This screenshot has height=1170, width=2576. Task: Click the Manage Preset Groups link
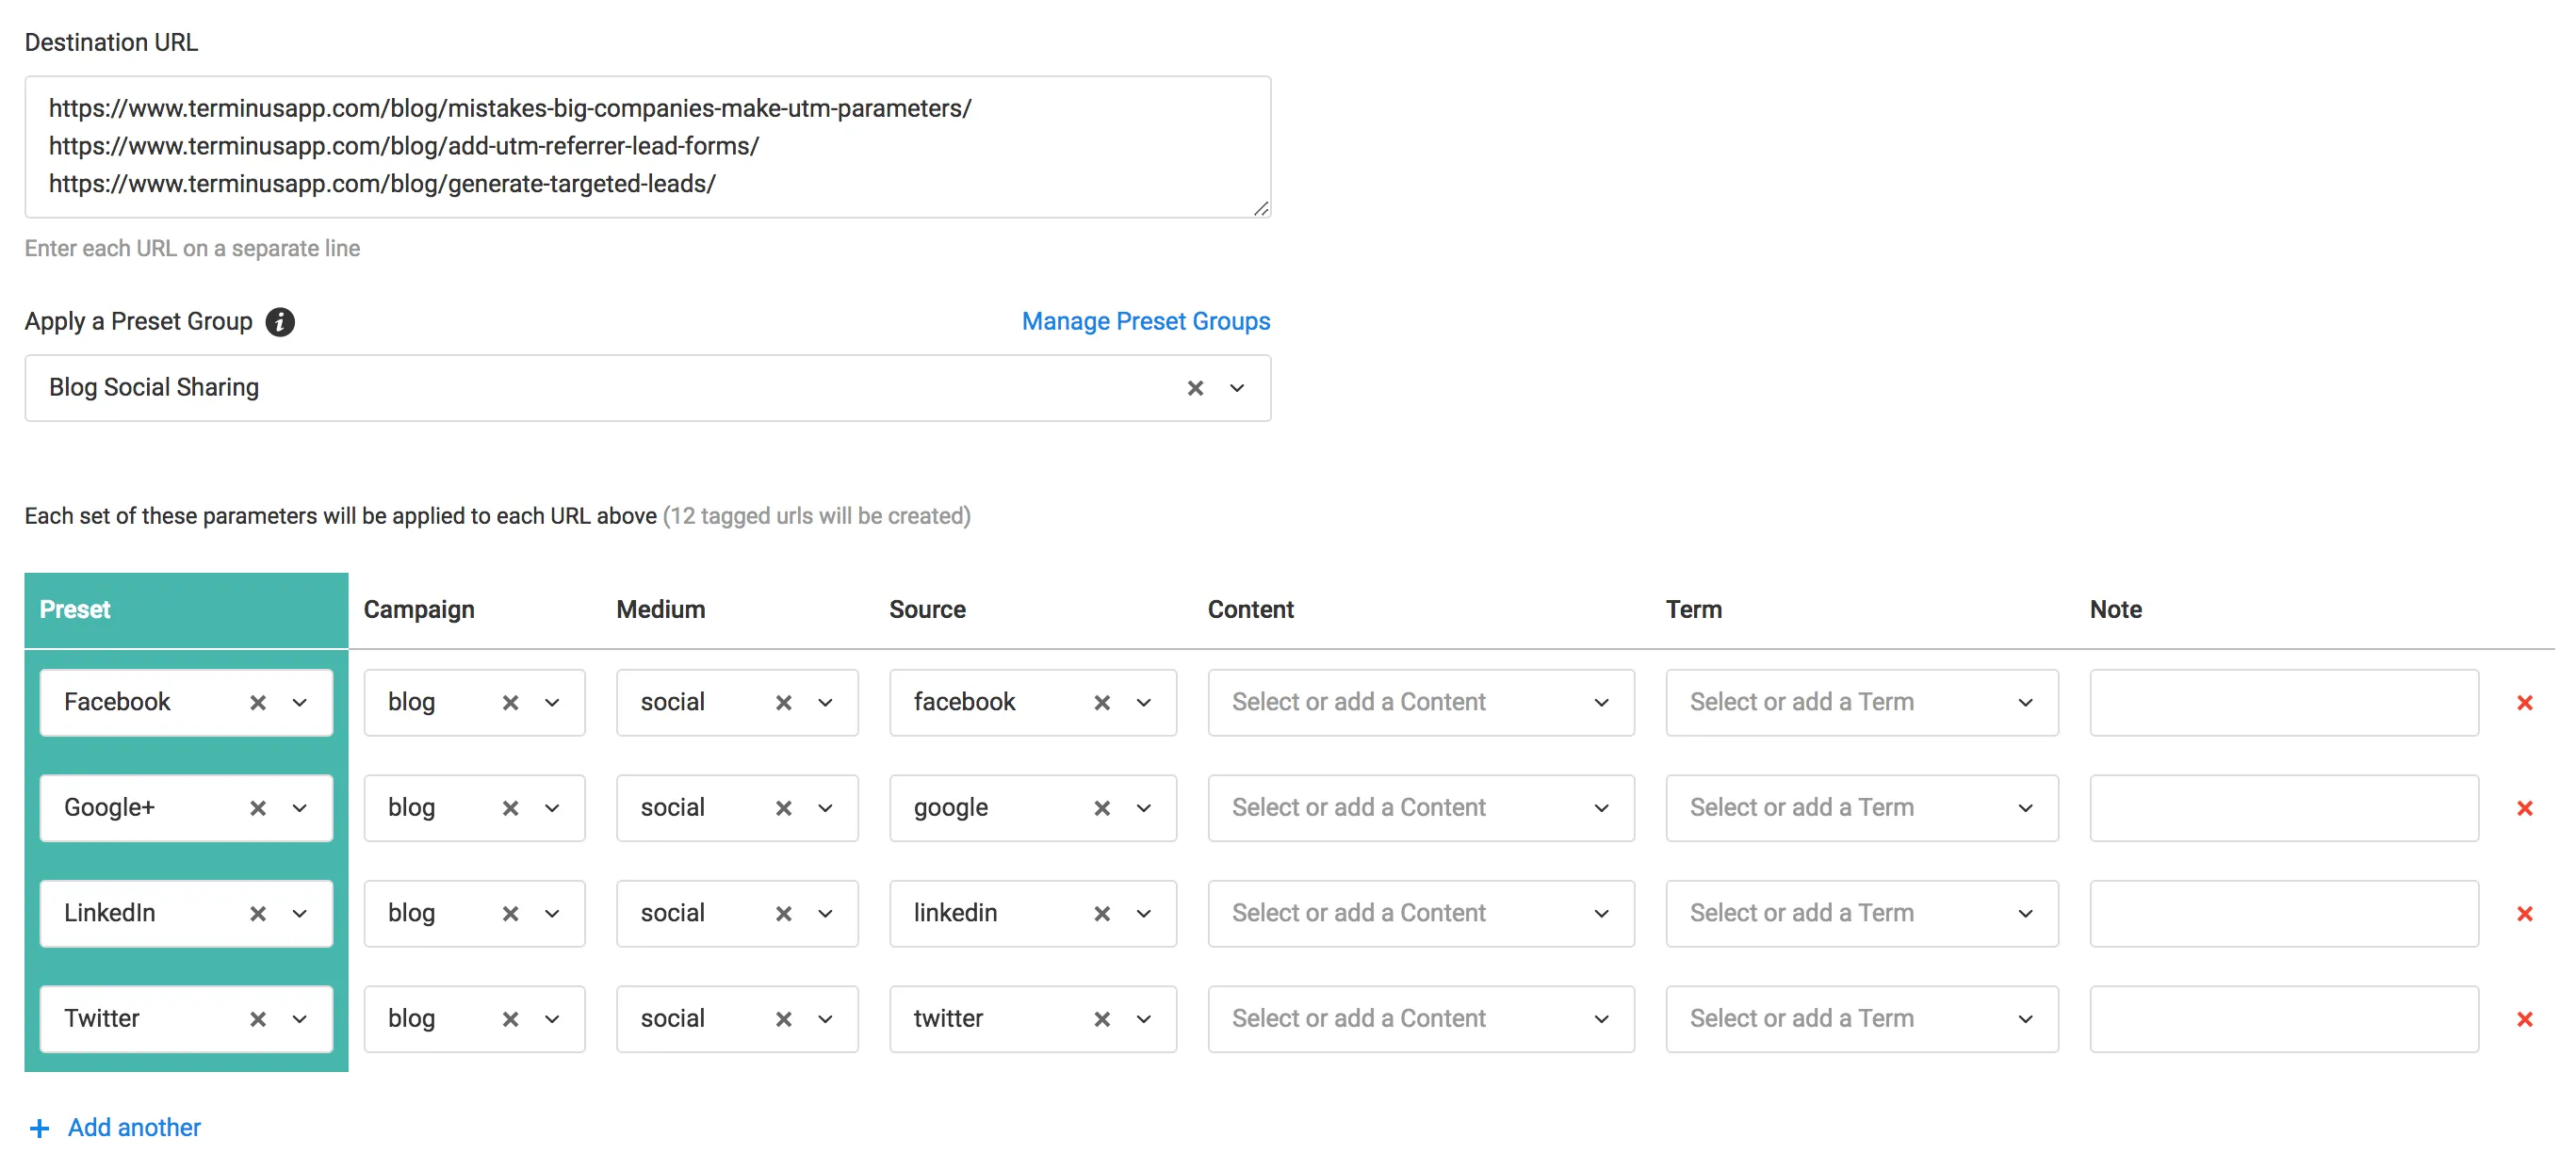click(x=1145, y=321)
